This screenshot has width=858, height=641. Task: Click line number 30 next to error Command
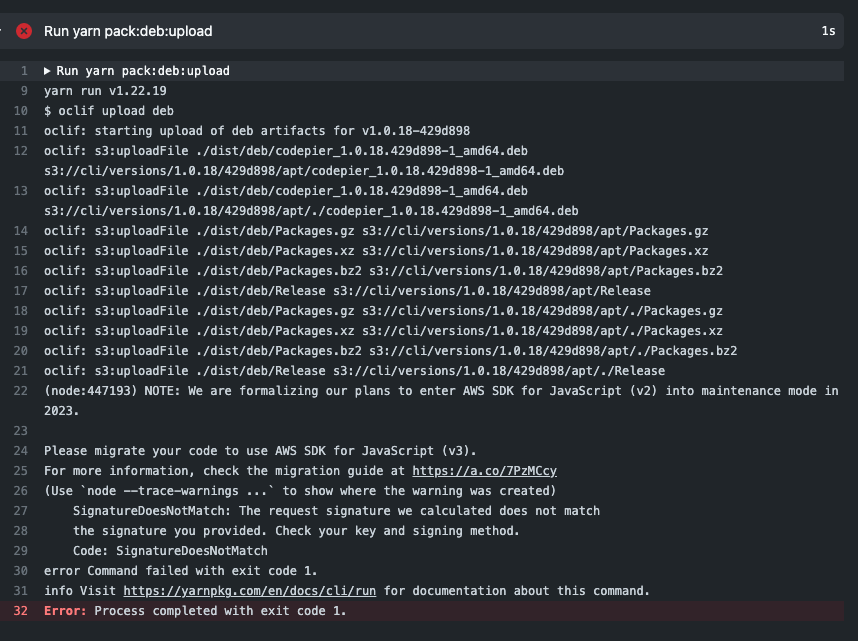(x=20, y=570)
